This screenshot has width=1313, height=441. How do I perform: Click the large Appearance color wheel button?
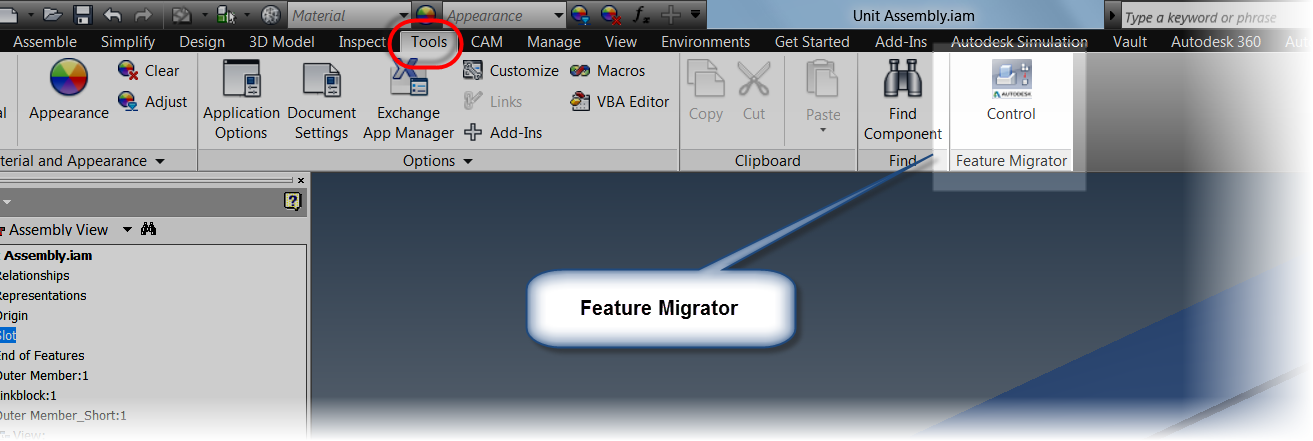(69, 90)
